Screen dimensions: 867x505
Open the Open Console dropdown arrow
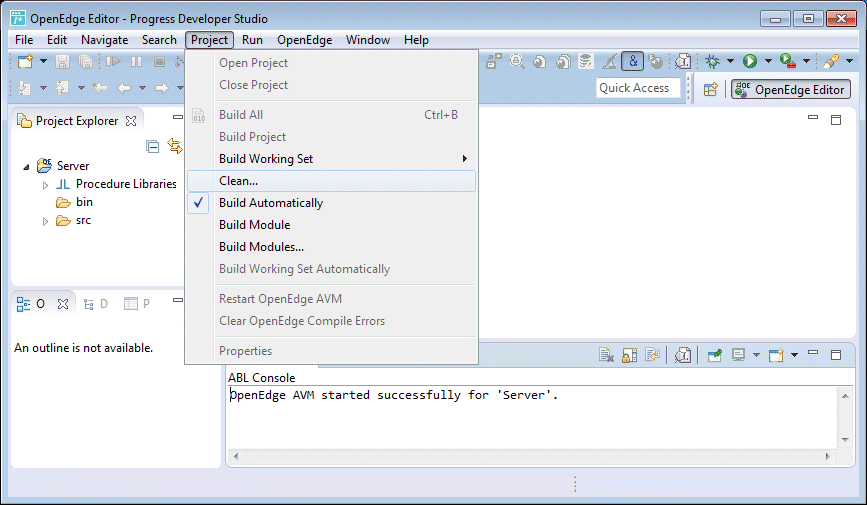point(795,355)
